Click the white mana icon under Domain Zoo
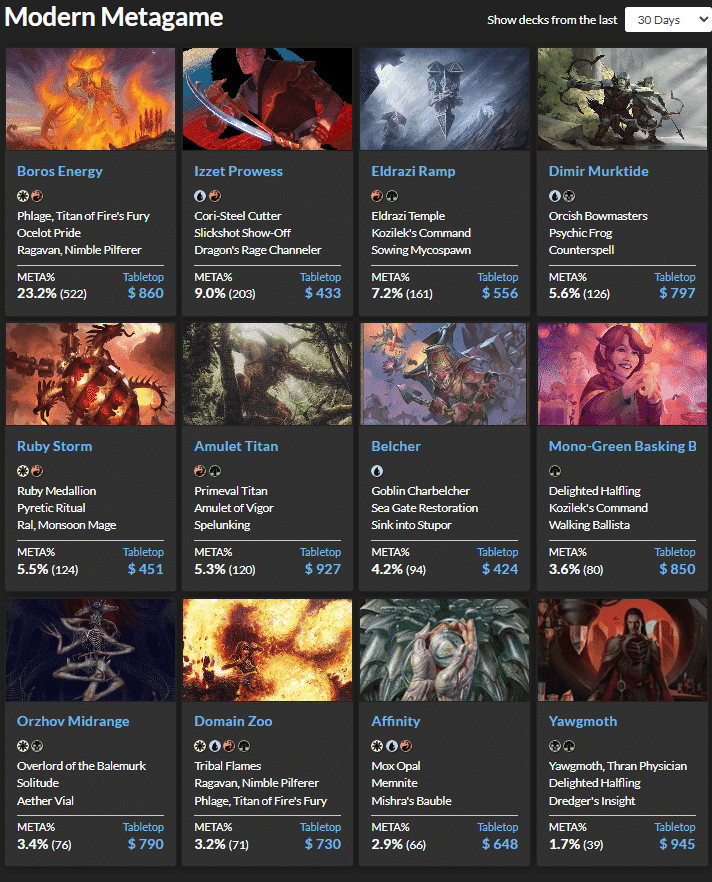 point(200,746)
